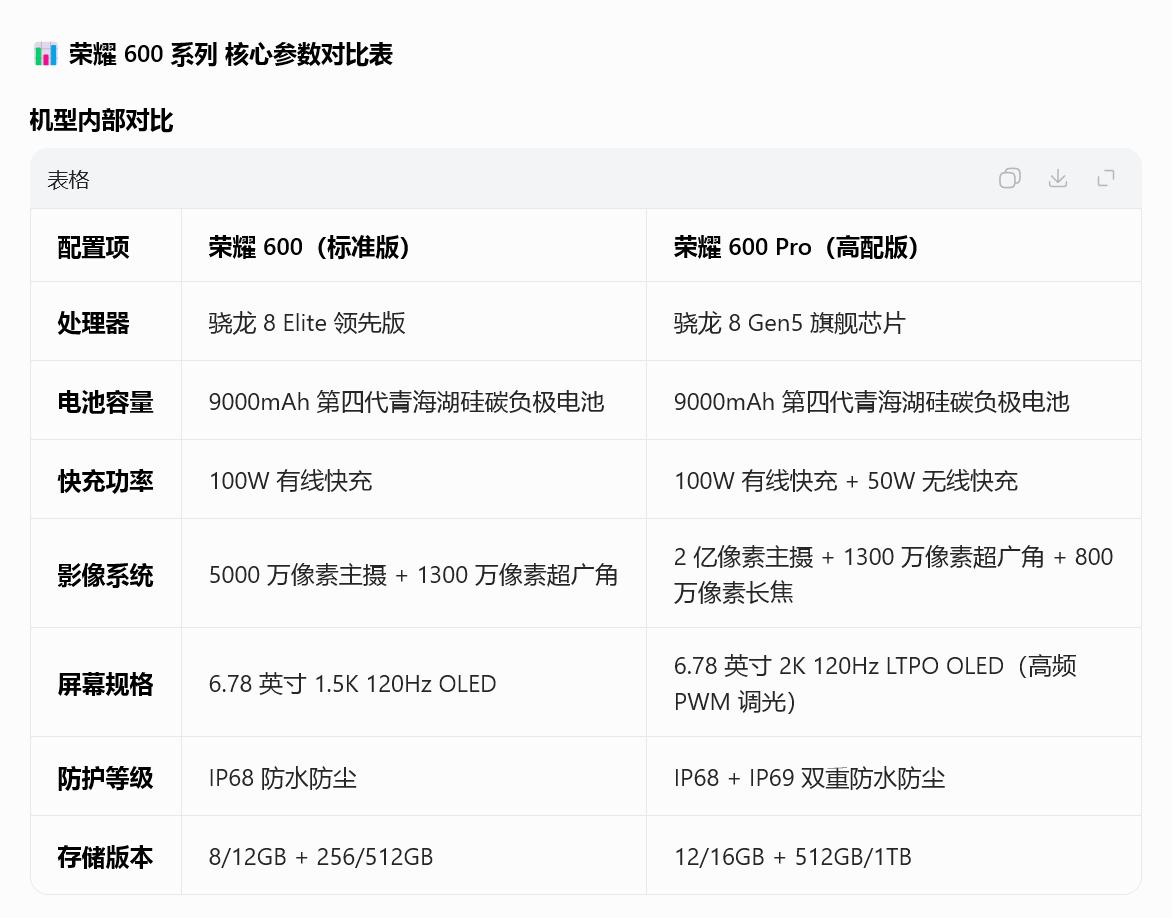
Task: Click the cell starting with 2 亿像素主摄
Action: pyautogui.click(x=893, y=575)
